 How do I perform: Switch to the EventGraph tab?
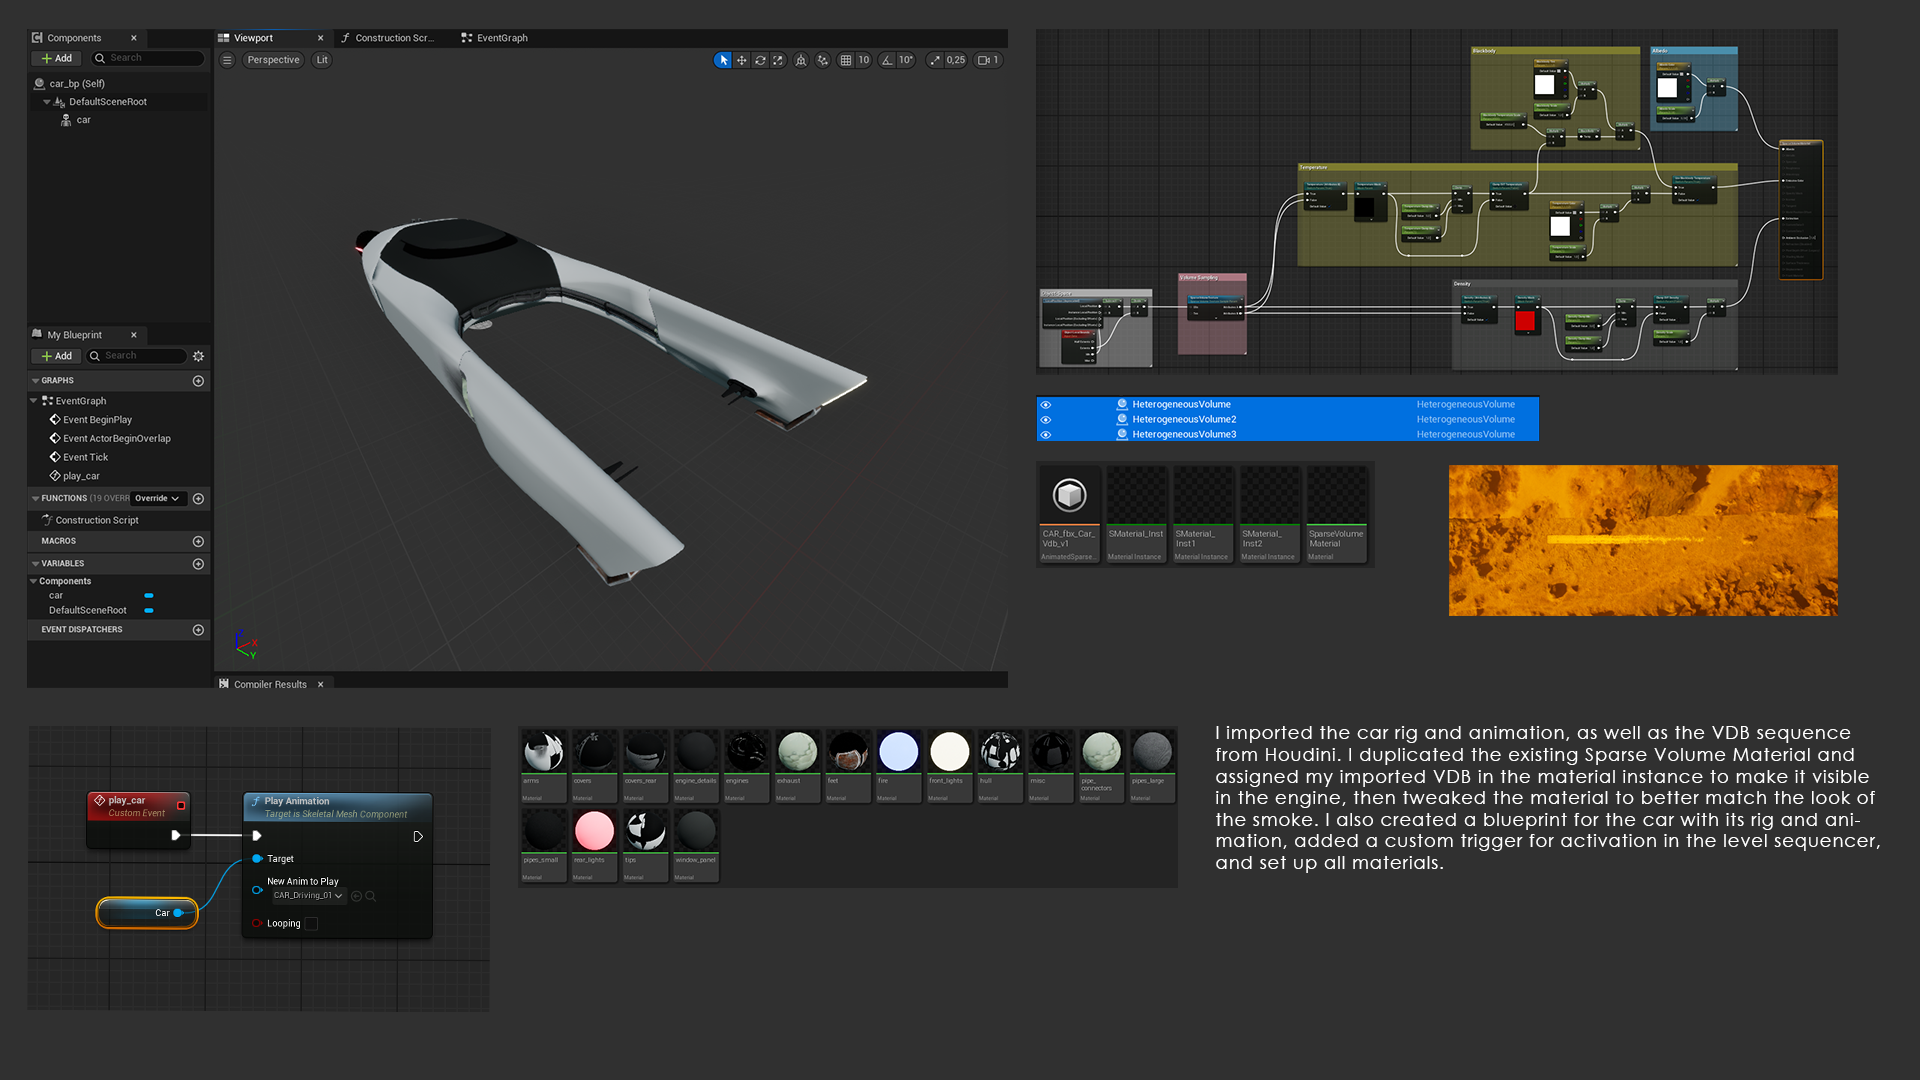click(x=495, y=38)
